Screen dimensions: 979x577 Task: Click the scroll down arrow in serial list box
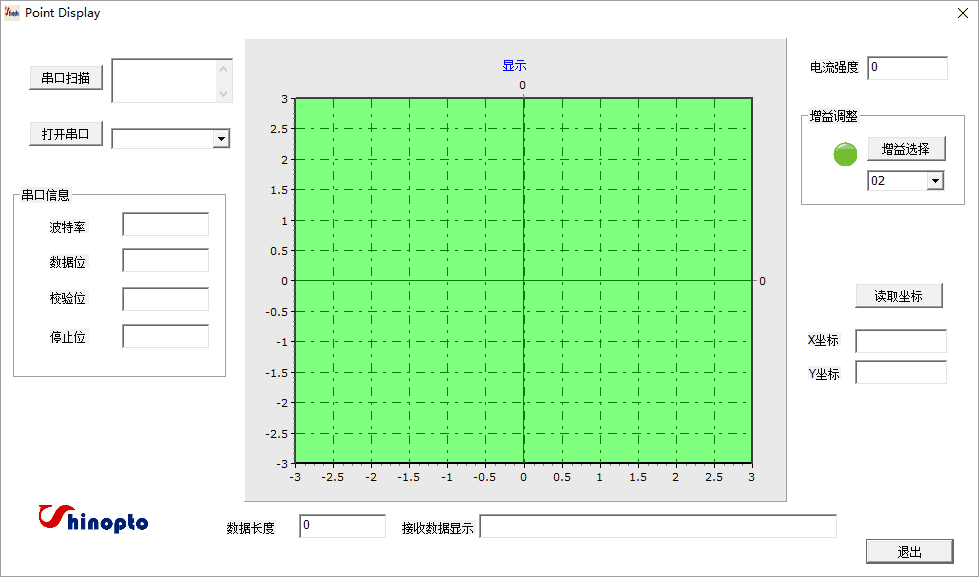[224, 94]
